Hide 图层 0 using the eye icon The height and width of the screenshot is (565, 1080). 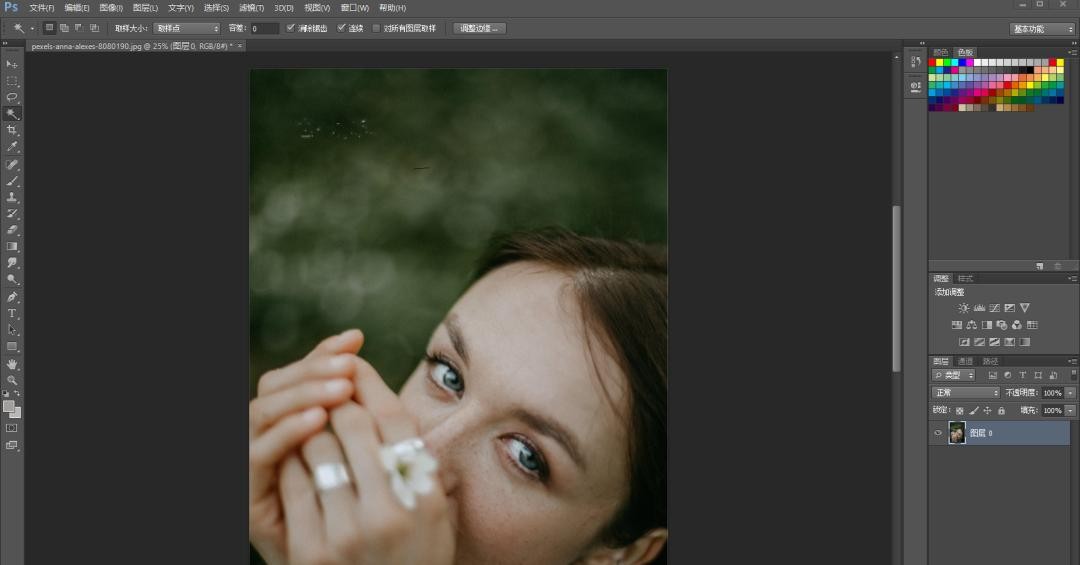(x=938, y=433)
